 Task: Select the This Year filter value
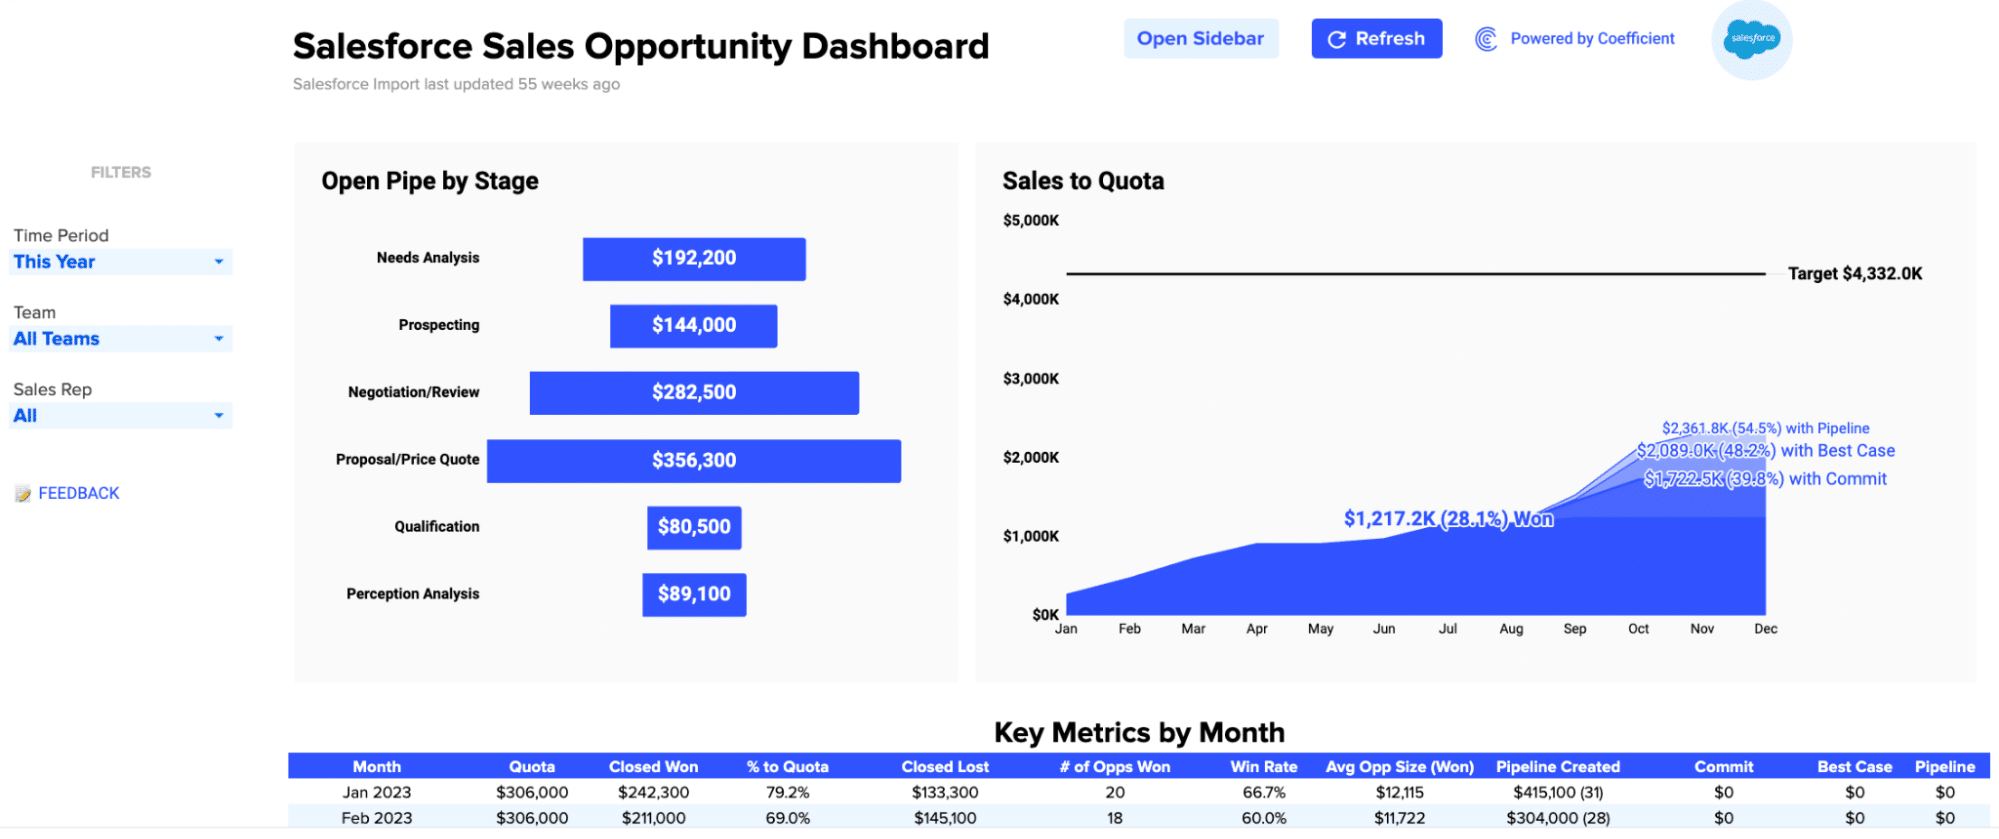(54, 262)
